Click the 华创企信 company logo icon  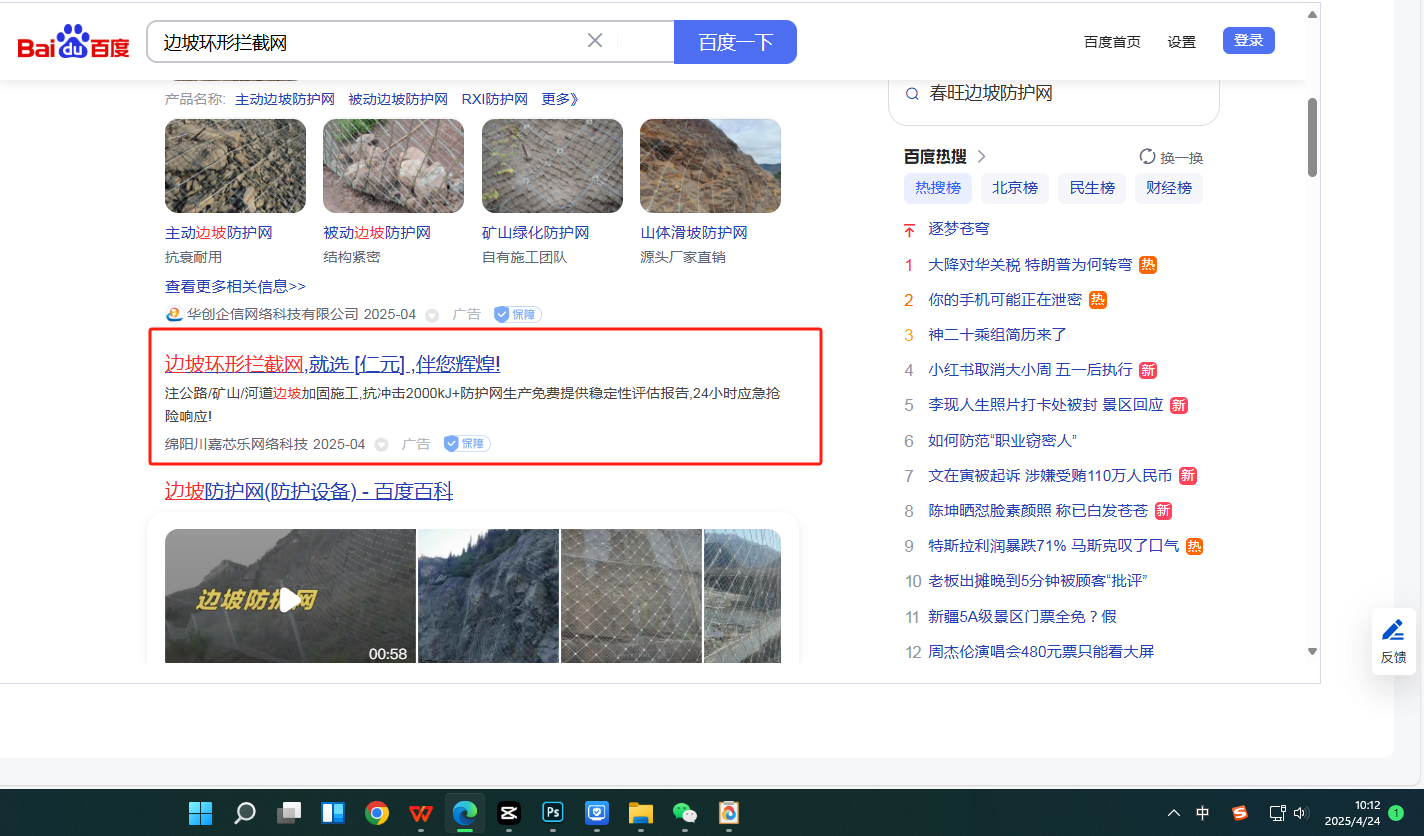click(174, 314)
